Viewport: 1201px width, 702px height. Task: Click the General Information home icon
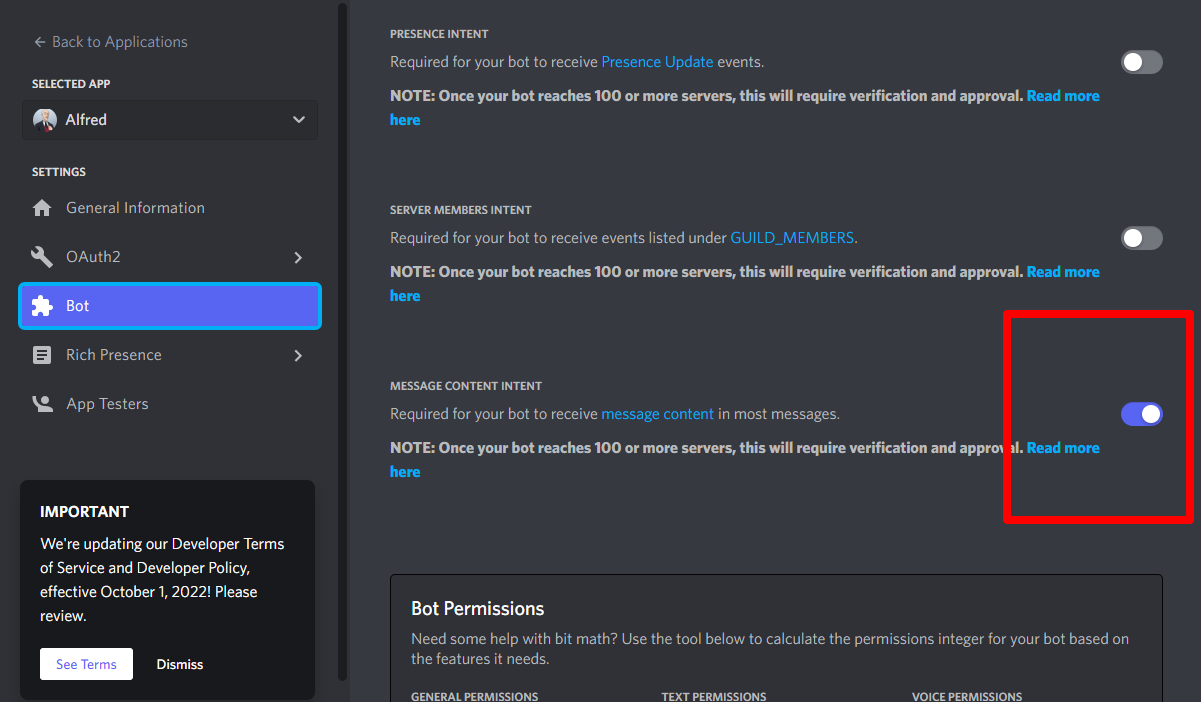pos(42,208)
